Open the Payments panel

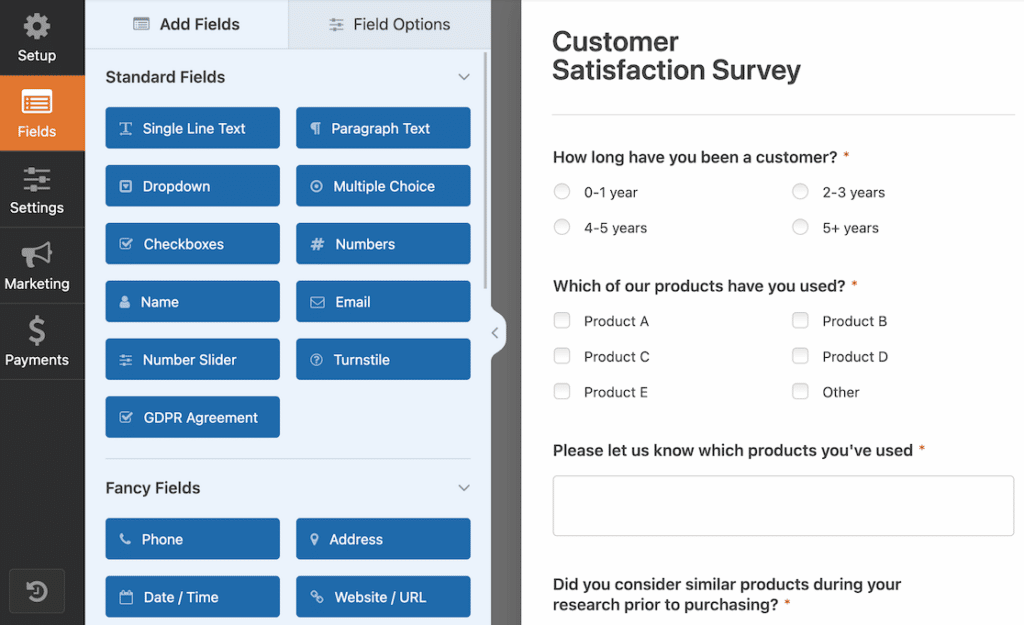pyautogui.click(x=37, y=341)
